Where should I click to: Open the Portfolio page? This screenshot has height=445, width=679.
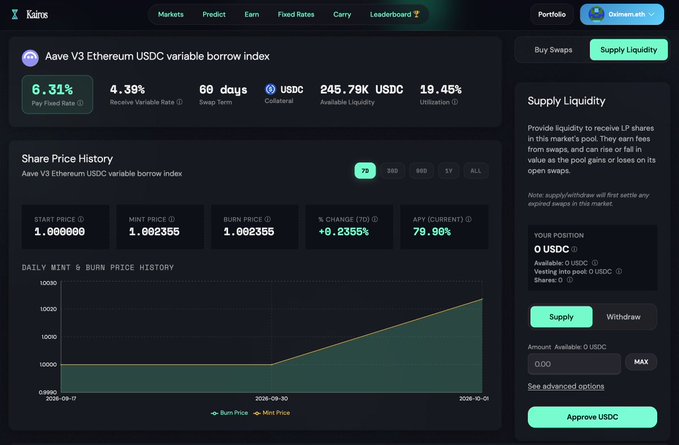point(552,14)
